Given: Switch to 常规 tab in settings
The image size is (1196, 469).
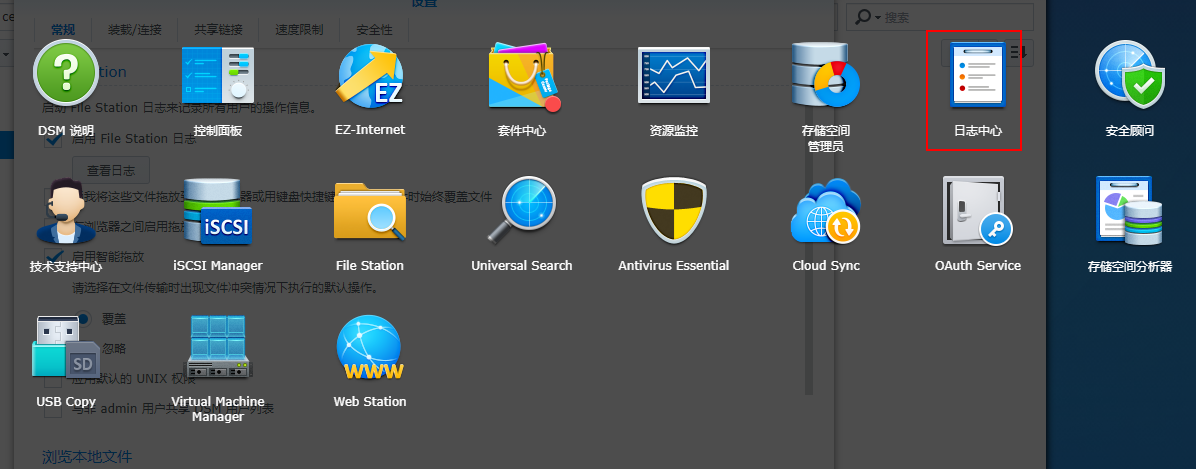Looking at the screenshot, I should click(x=63, y=30).
